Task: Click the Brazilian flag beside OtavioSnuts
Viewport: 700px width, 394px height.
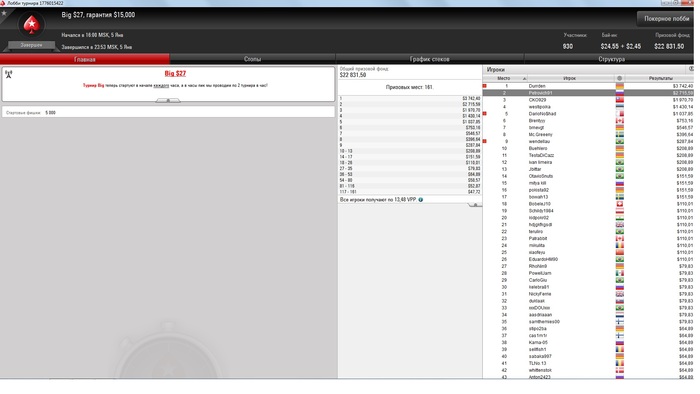Action: pyautogui.click(x=620, y=176)
